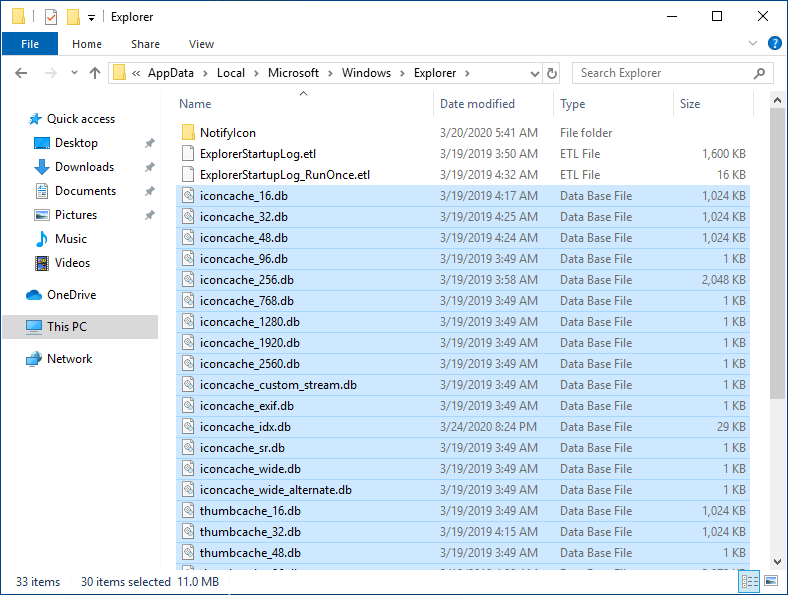Navigate to Windows in breadcrumb

pos(366,73)
